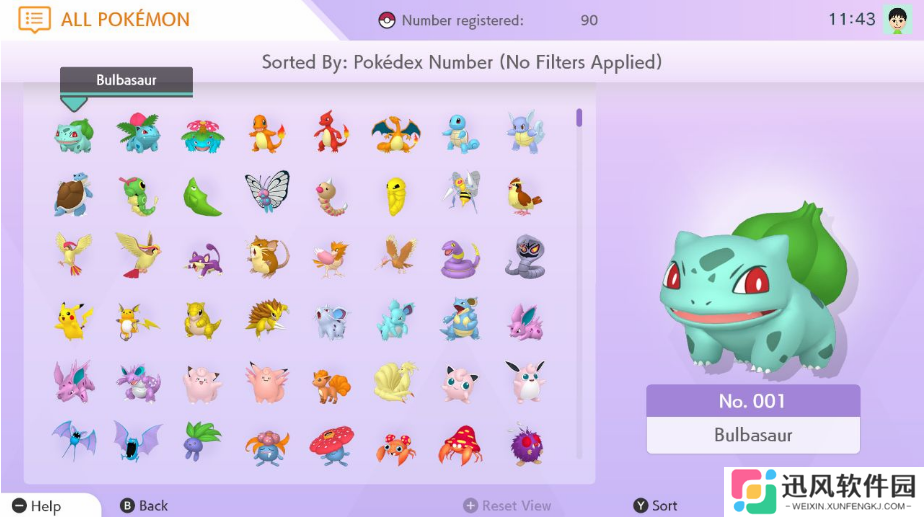Select the Sandslash icon
This screenshot has height=517, width=924.
pyautogui.click(x=267, y=319)
